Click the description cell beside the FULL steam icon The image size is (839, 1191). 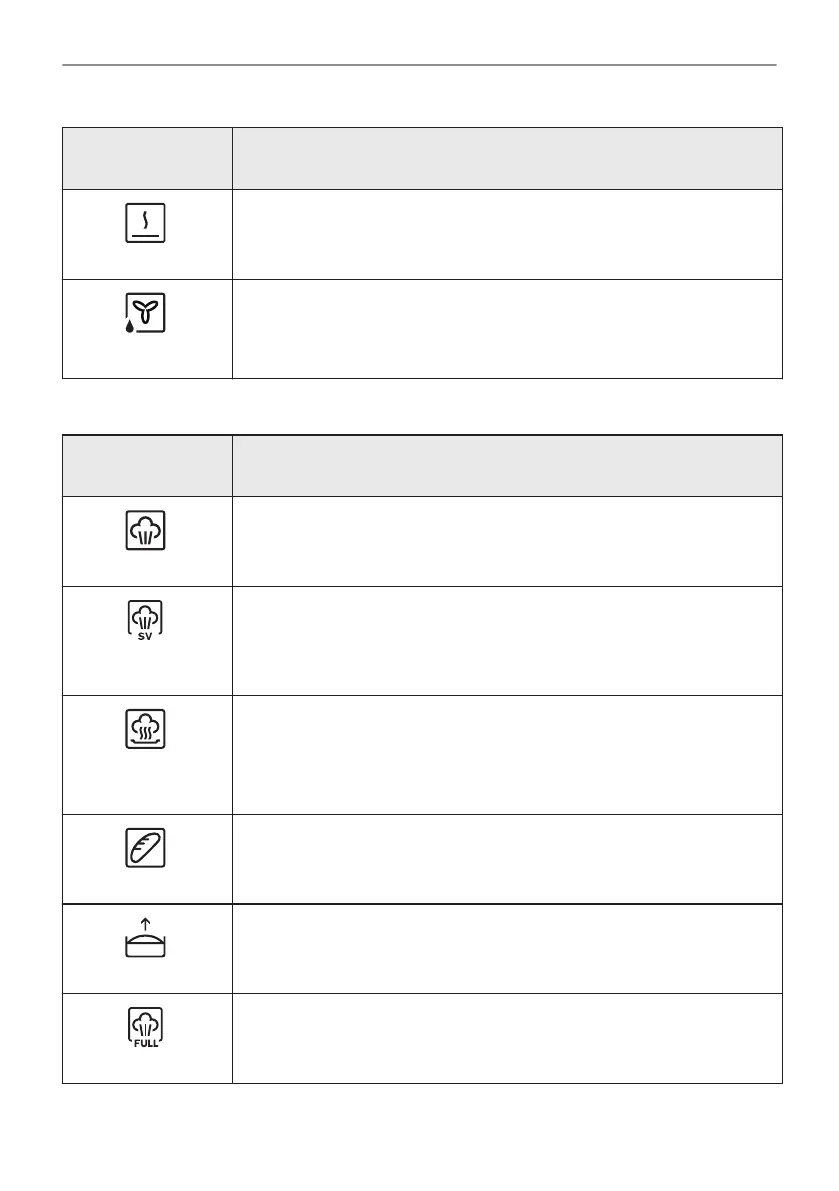[x=506, y=1038]
